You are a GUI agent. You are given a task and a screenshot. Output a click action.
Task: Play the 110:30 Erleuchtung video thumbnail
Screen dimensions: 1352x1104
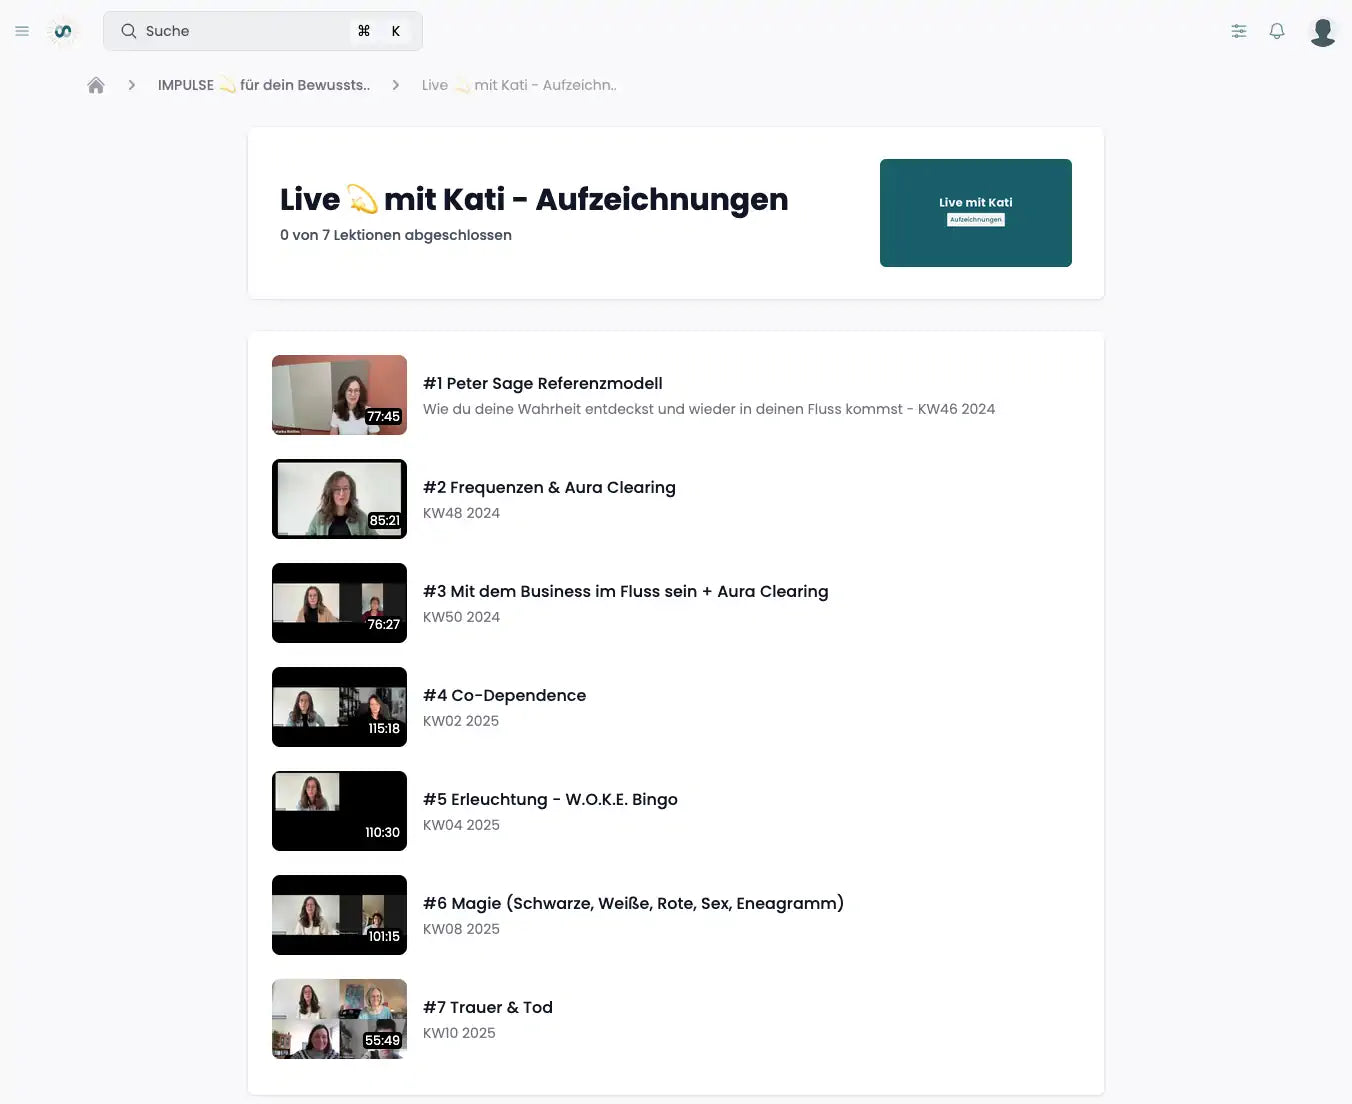click(x=339, y=811)
